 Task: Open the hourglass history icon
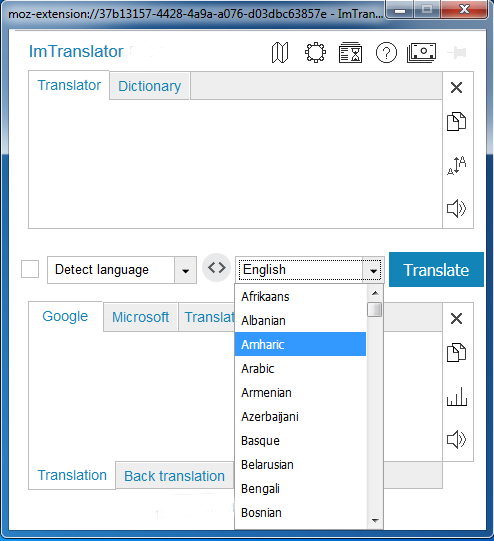click(x=350, y=52)
